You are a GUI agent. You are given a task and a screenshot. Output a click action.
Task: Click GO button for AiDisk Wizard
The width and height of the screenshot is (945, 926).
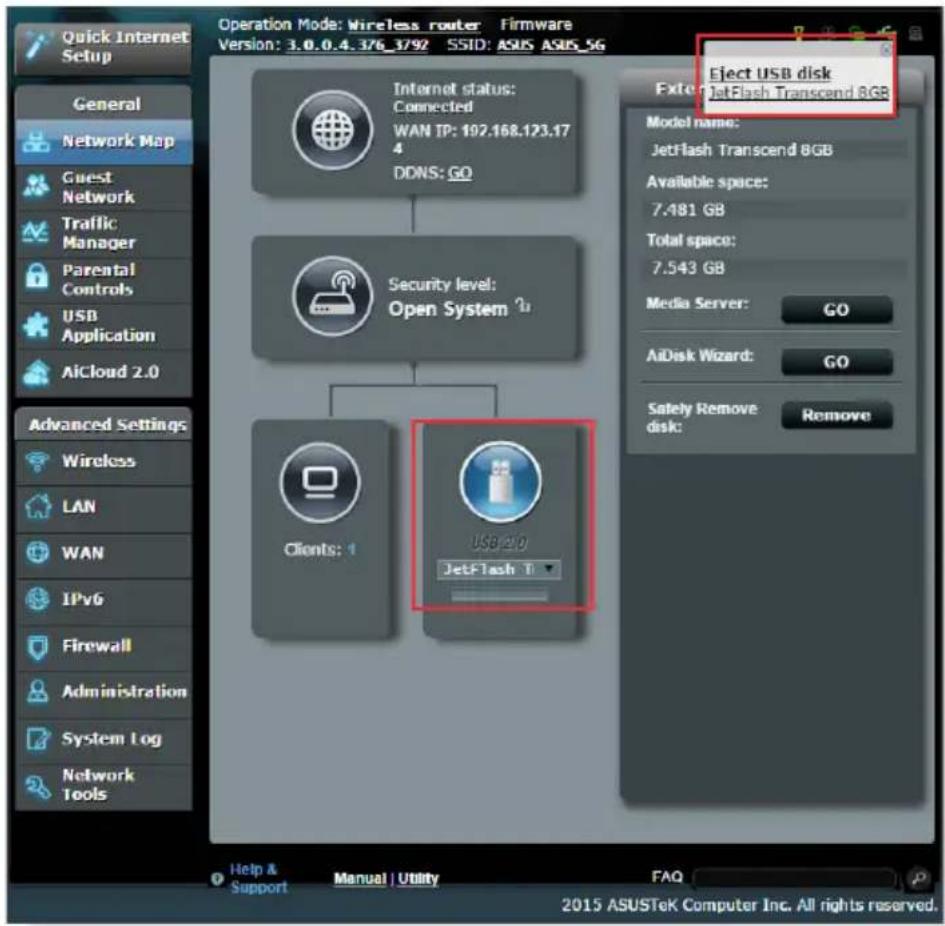point(837,362)
